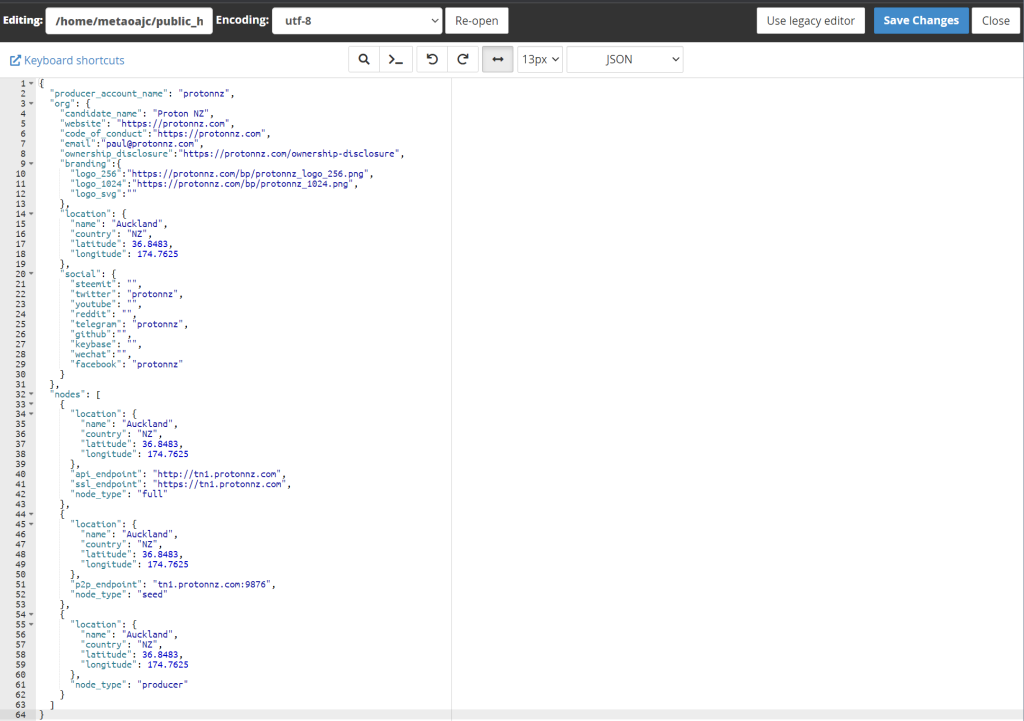Screen dimensions: 1024x721
Task: Collapse the "org" block at line 3
Action: coord(31,103)
